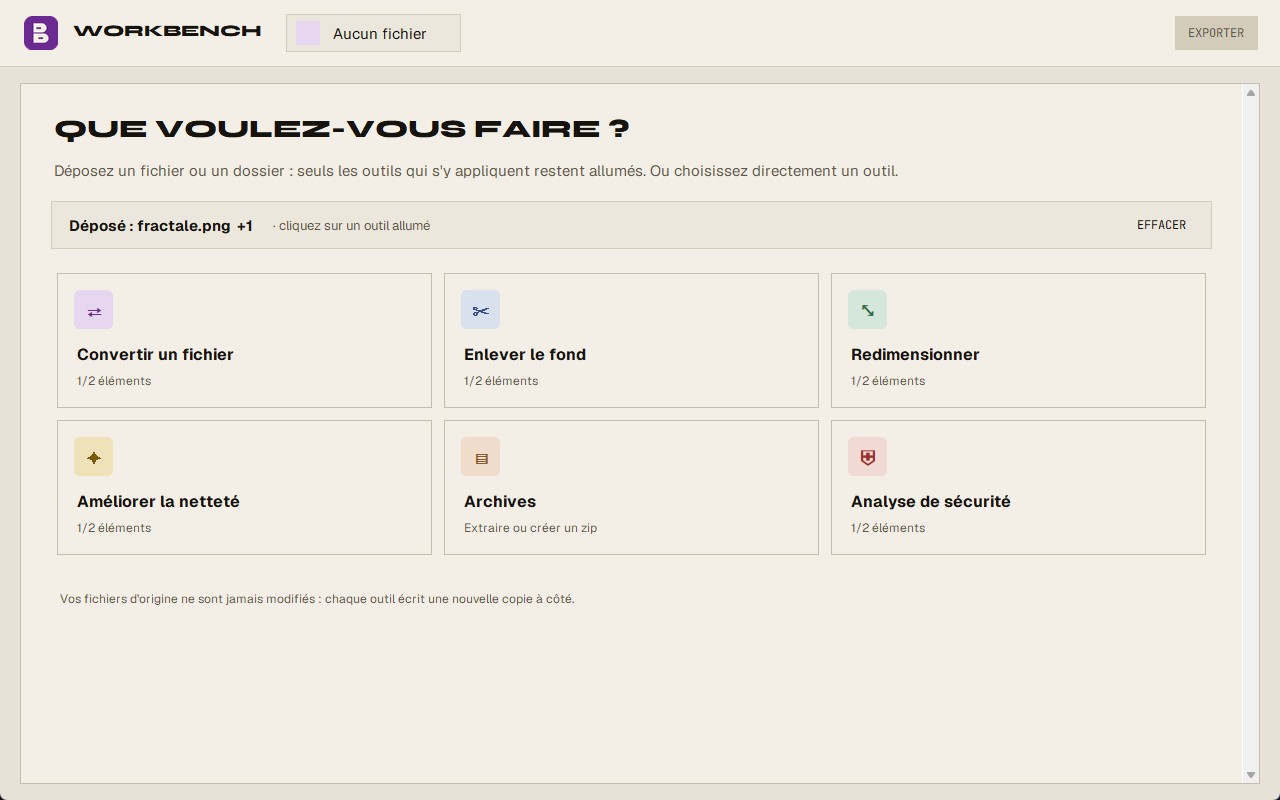Click the '1/2 éléments' count under Convertir un fichier
Viewport: 1280px width, 800px height.
[114, 381]
